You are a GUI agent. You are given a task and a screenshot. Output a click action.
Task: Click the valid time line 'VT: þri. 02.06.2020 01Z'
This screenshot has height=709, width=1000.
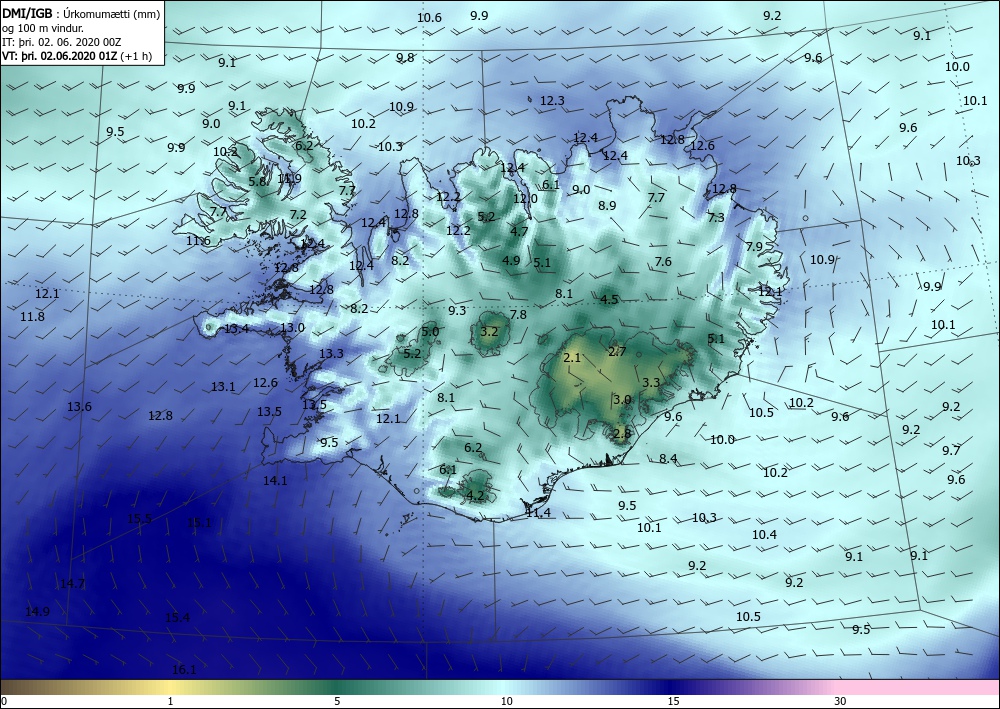tap(60, 56)
